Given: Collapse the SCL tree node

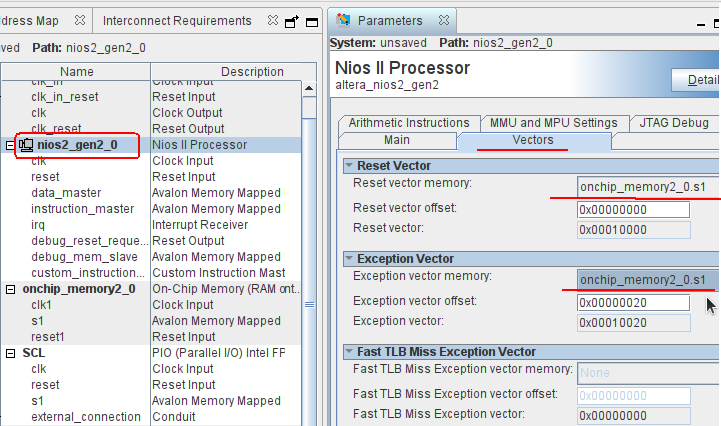Looking at the screenshot, I should (x=10, y=353).
